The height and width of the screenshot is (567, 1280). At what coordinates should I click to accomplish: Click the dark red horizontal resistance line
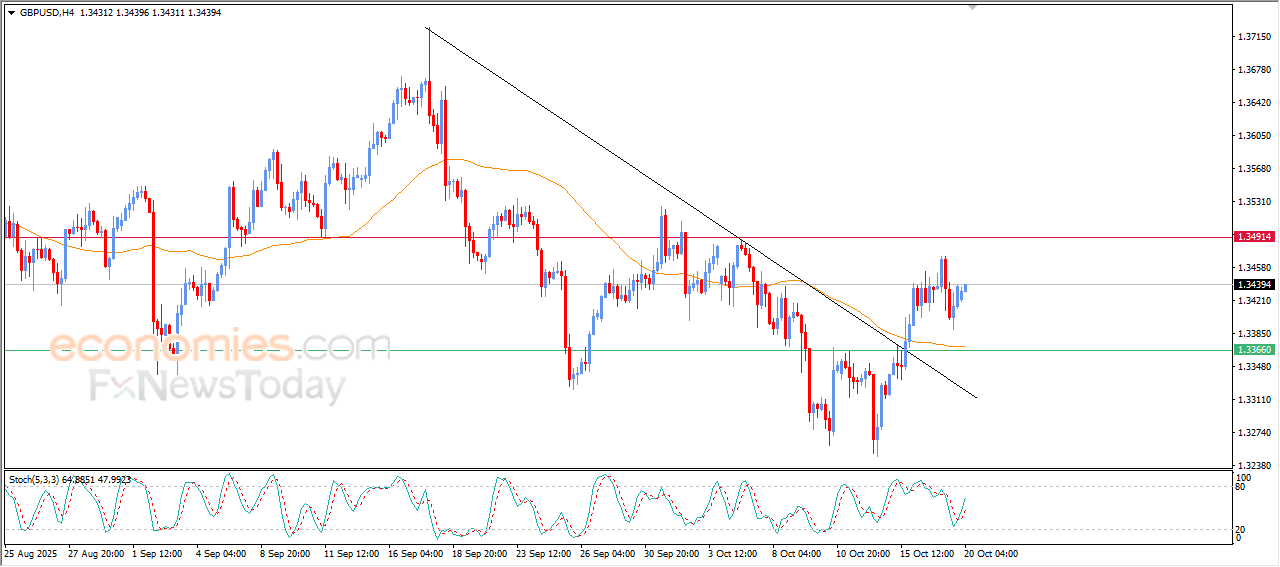(616, 237)
